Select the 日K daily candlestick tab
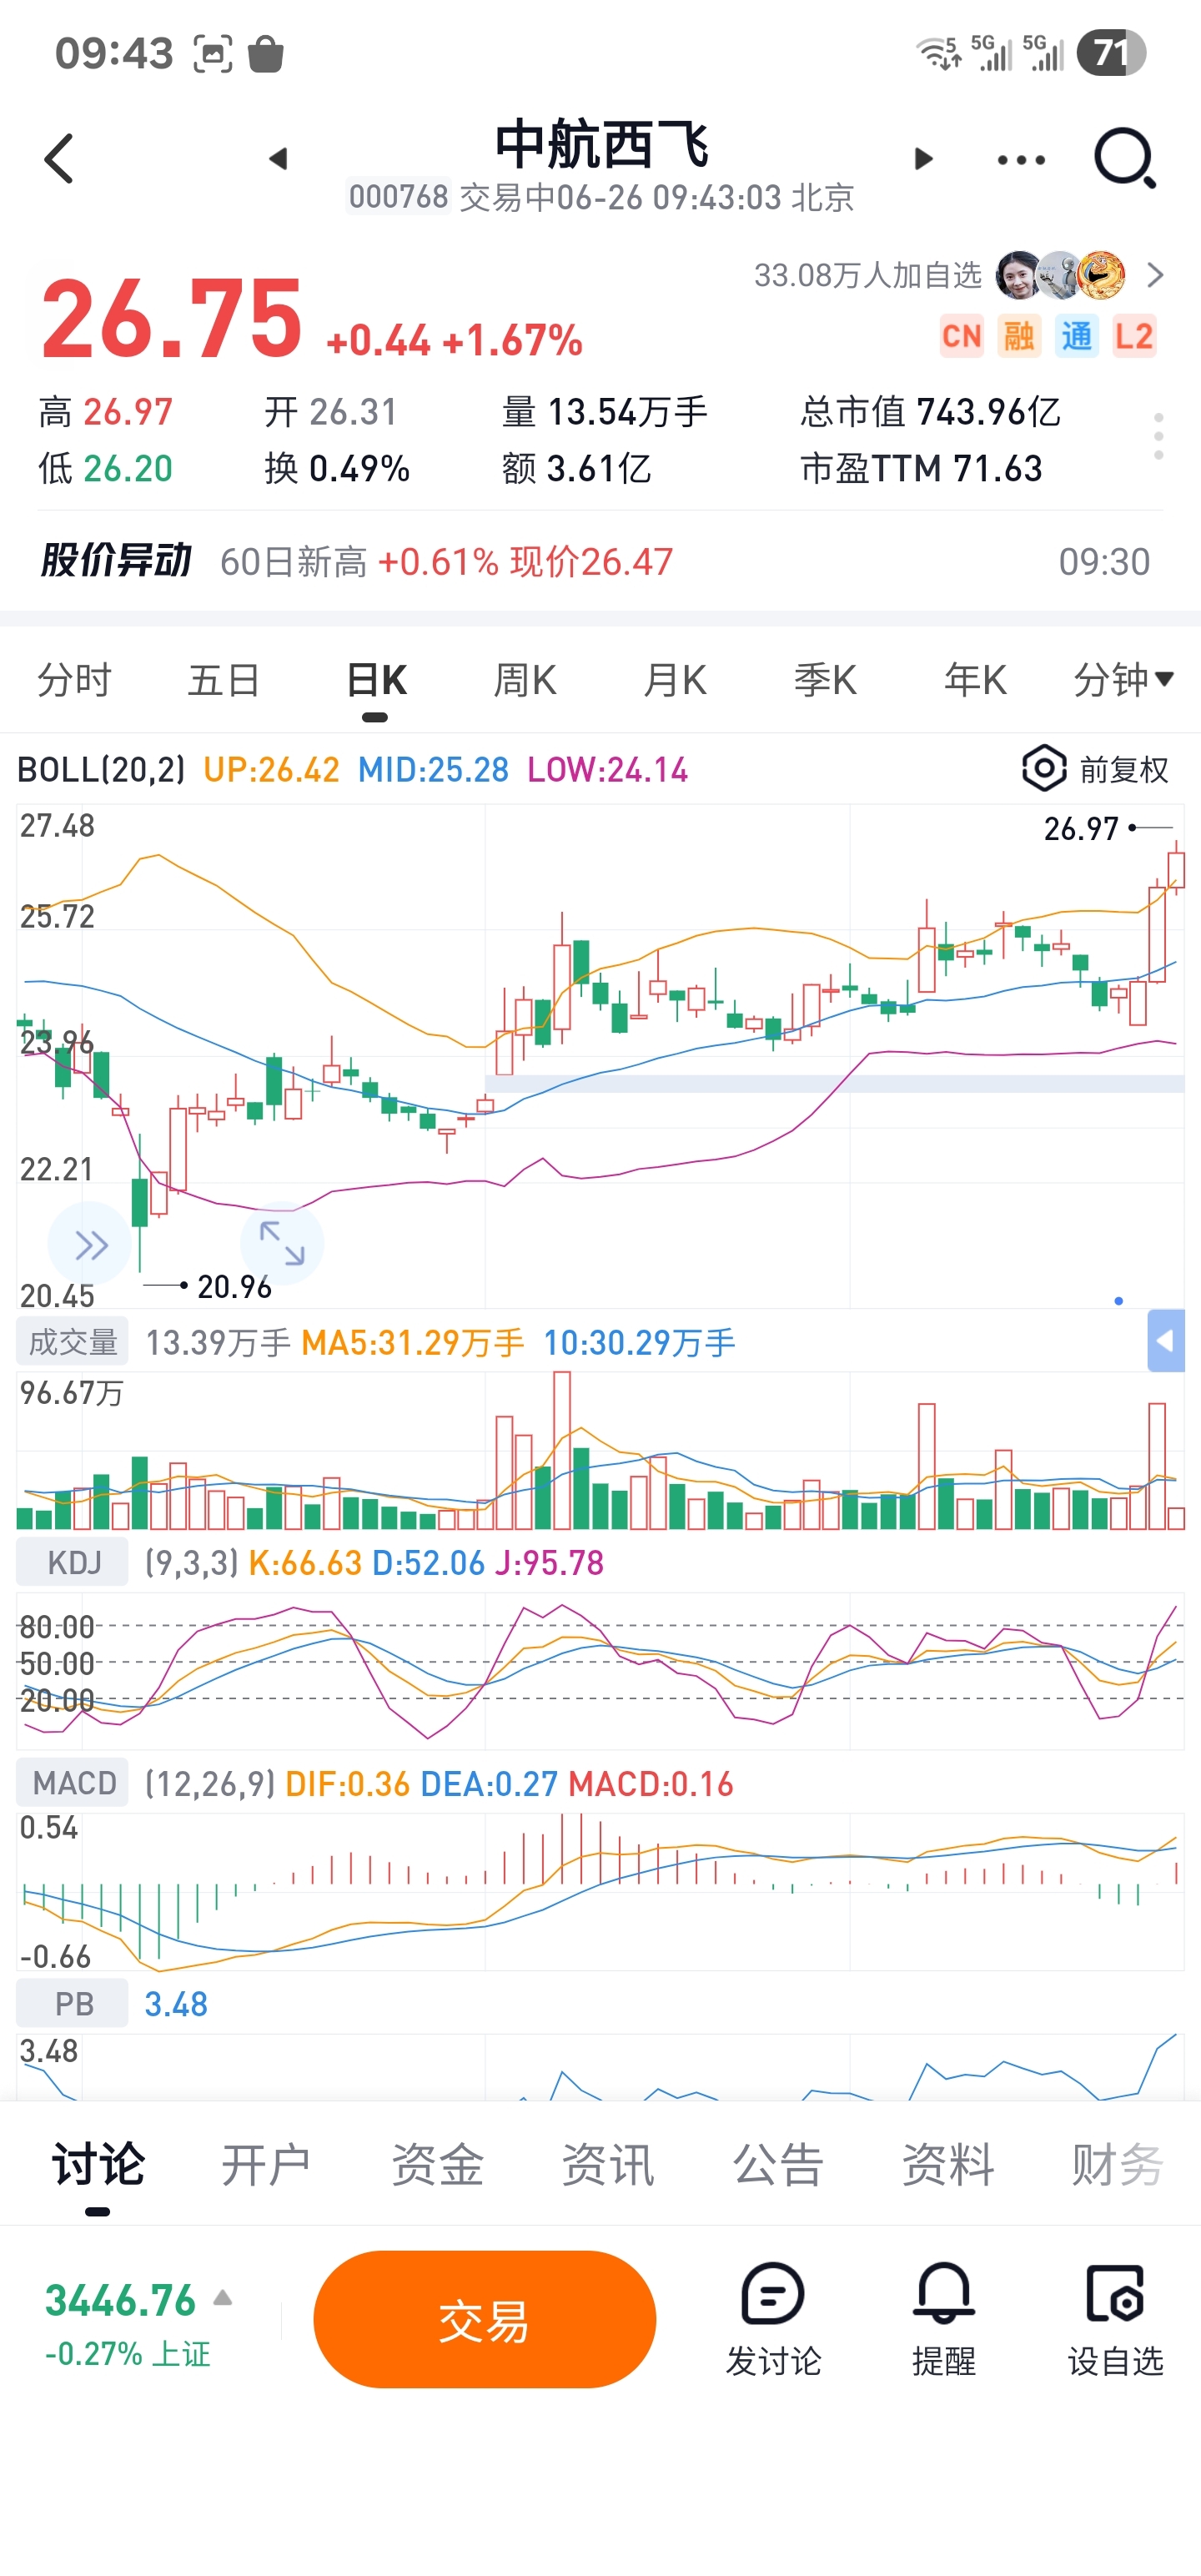The image size is (1201, 2576). pos(375,680)
